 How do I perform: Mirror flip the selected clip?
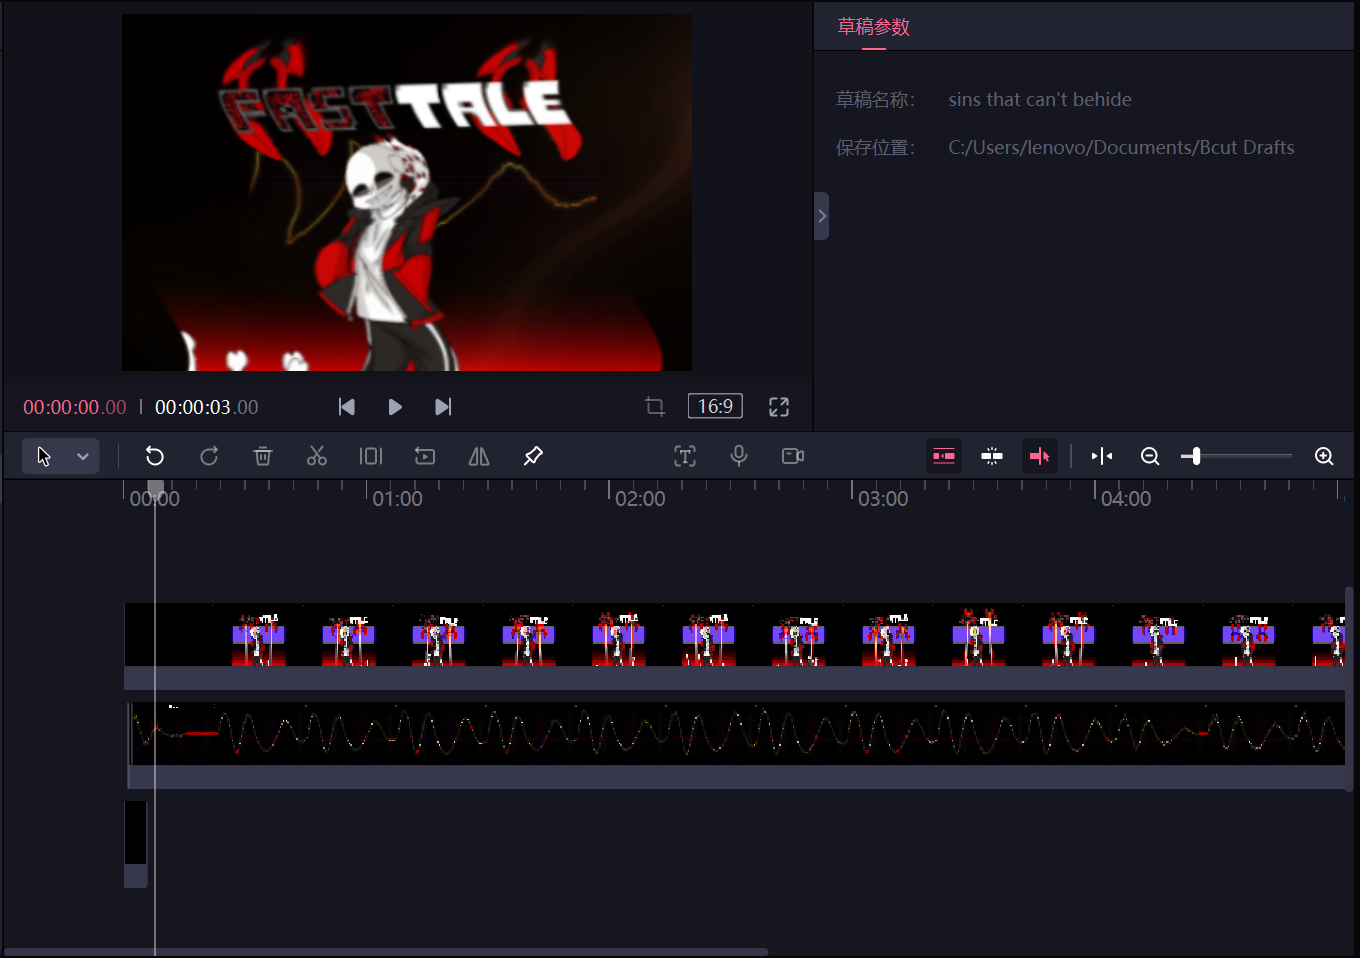(479, 456)
